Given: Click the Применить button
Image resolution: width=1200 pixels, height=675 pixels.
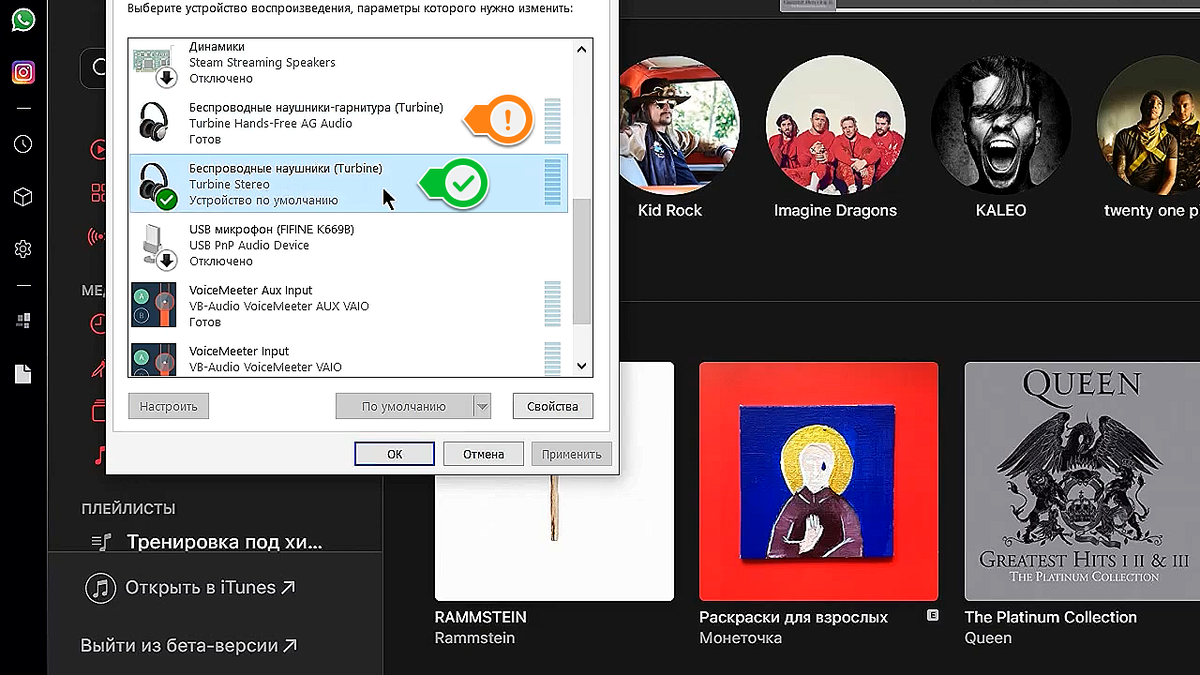Looking at the screenshot, I should pyautogui.click(x=571, y=454).
